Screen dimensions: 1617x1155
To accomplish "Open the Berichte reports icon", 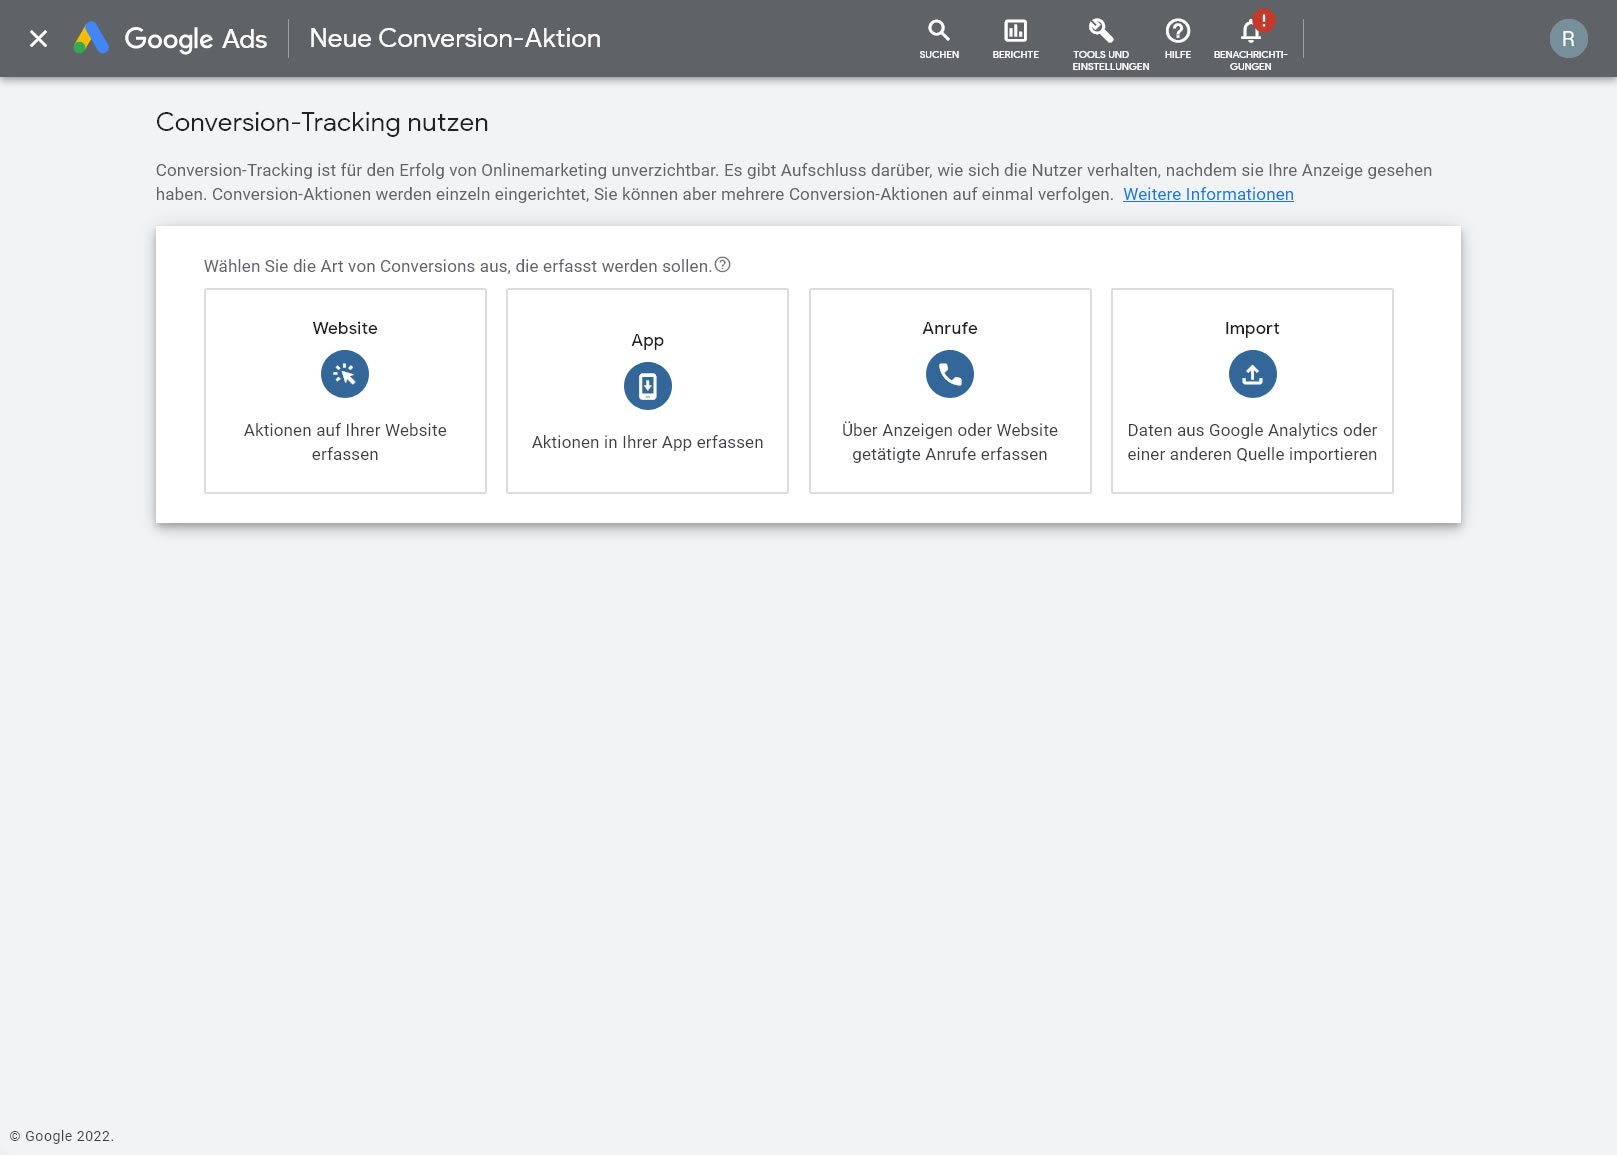I will coord(1015,31).
